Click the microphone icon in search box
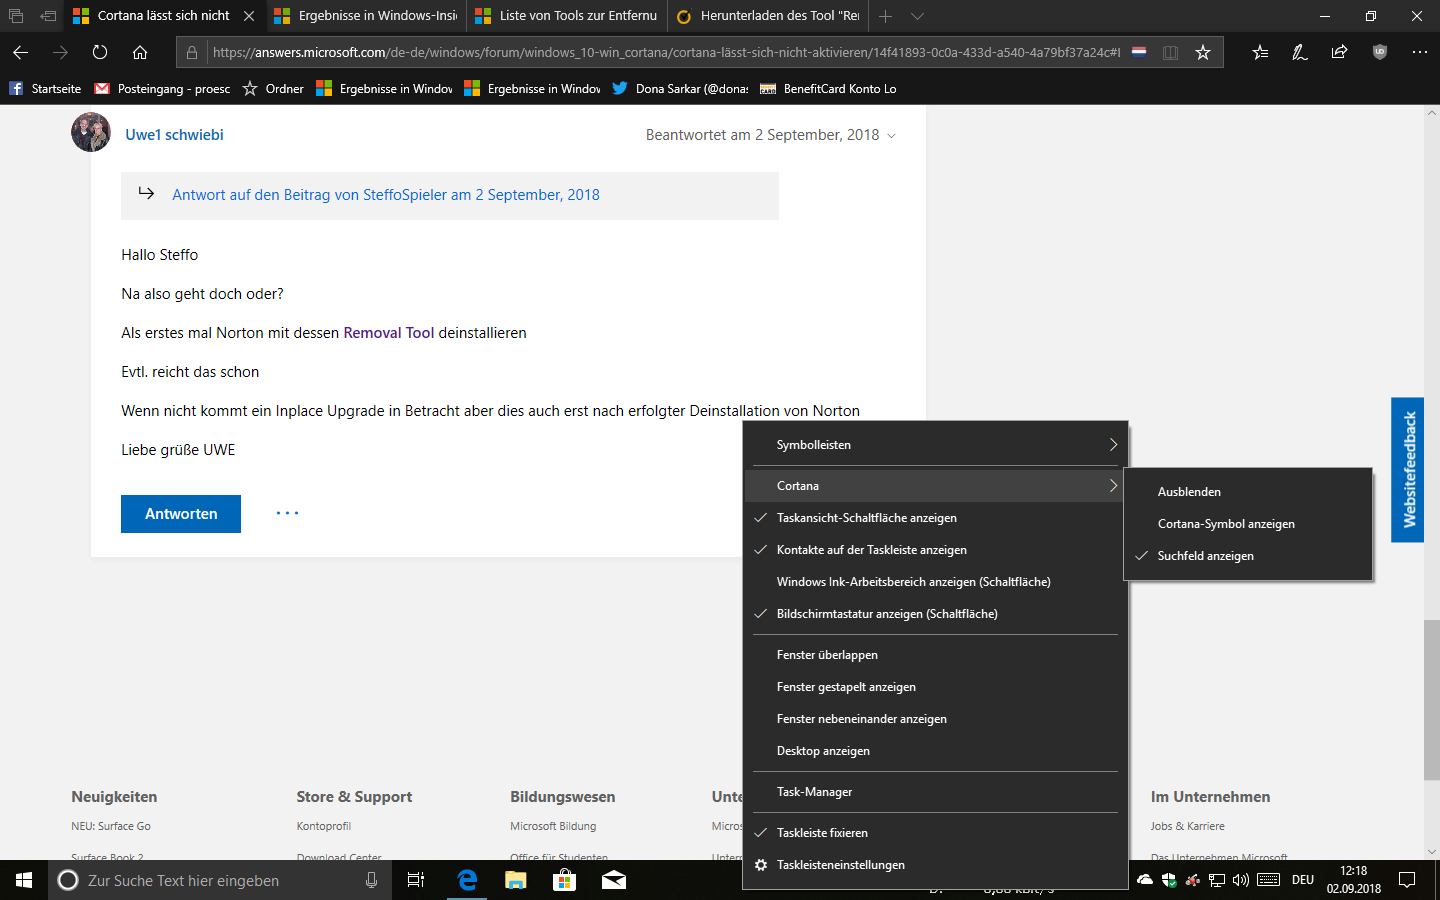Viewport: 1440px width, 900px height. tap(371, 880)
